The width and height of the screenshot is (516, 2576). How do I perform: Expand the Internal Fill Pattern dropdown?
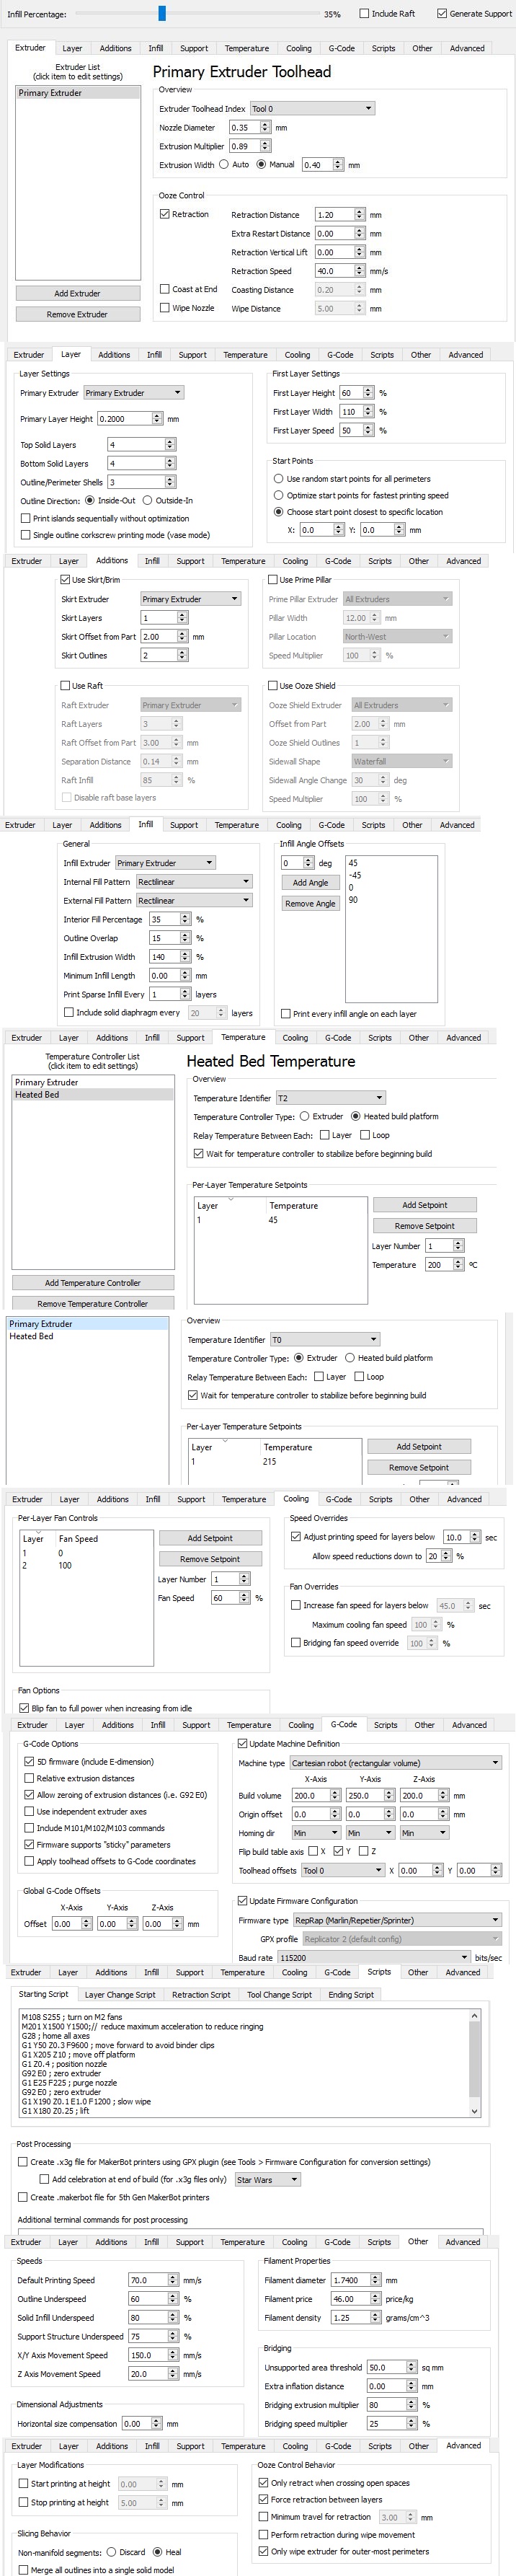point(193,882)
